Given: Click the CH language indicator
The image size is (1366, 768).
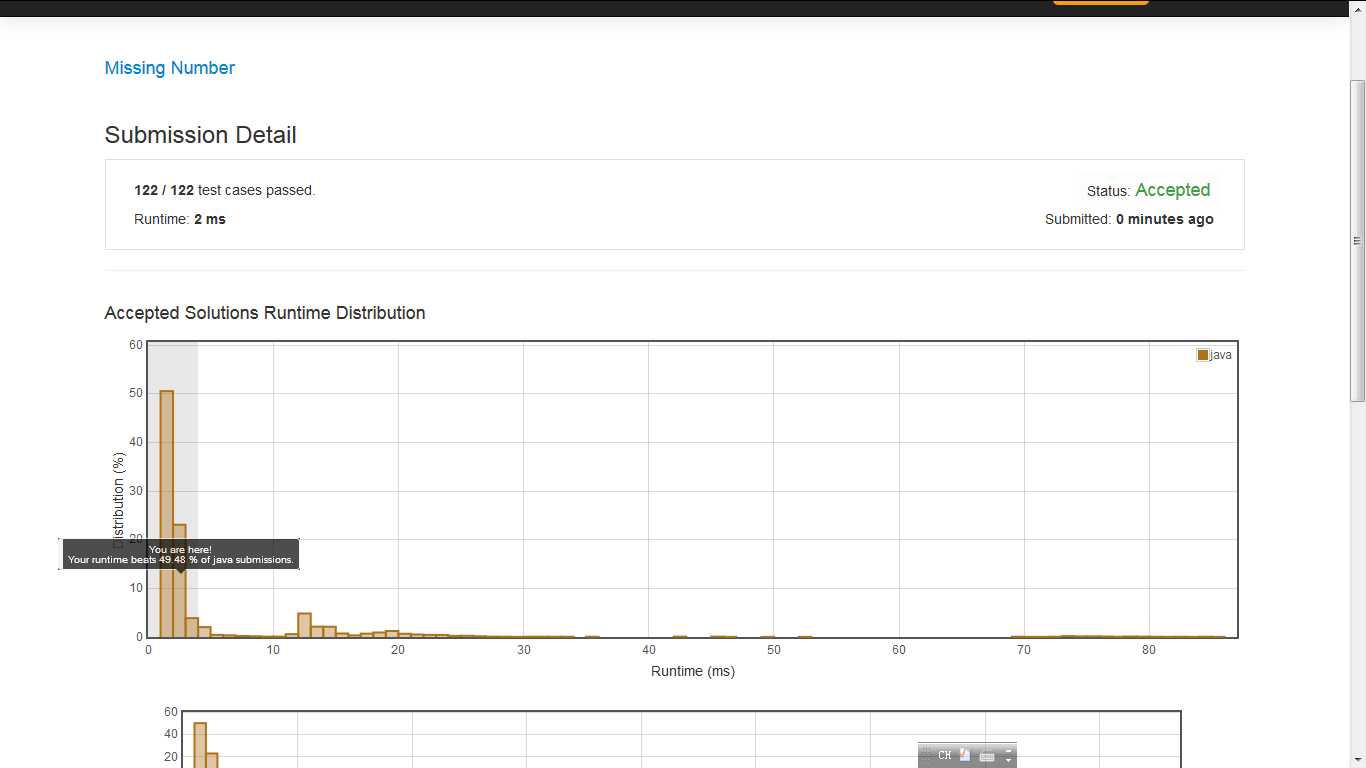Looking at the screenshot, I should click(944, 755).
